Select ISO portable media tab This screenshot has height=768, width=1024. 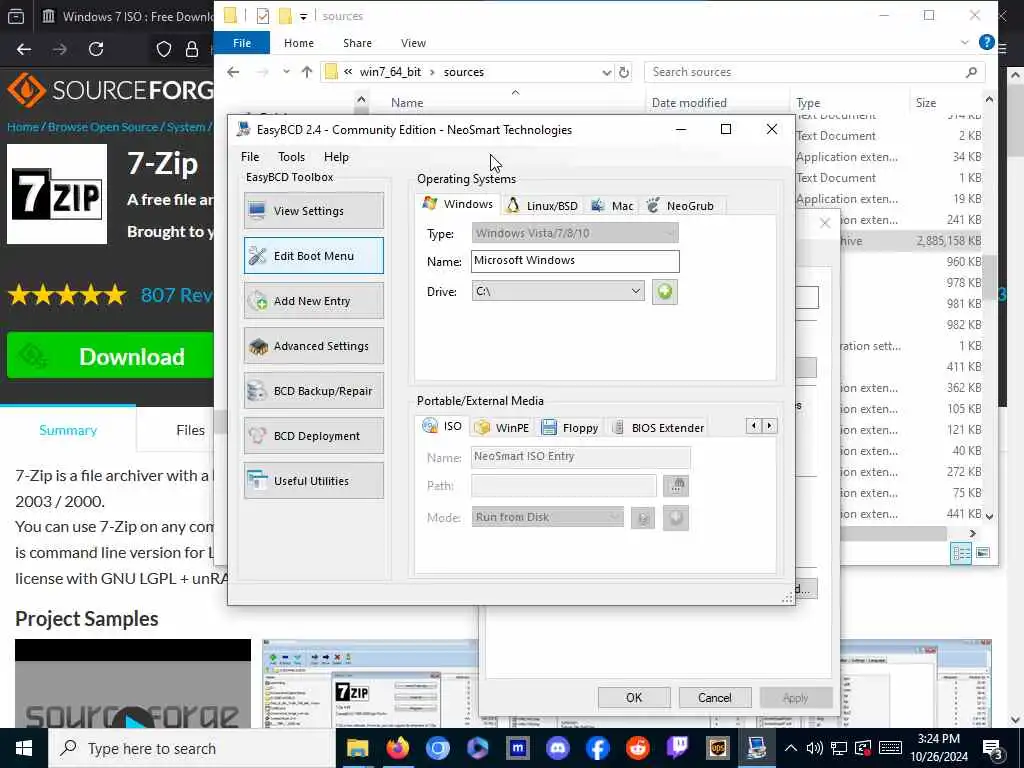click(x=442, y=426)
